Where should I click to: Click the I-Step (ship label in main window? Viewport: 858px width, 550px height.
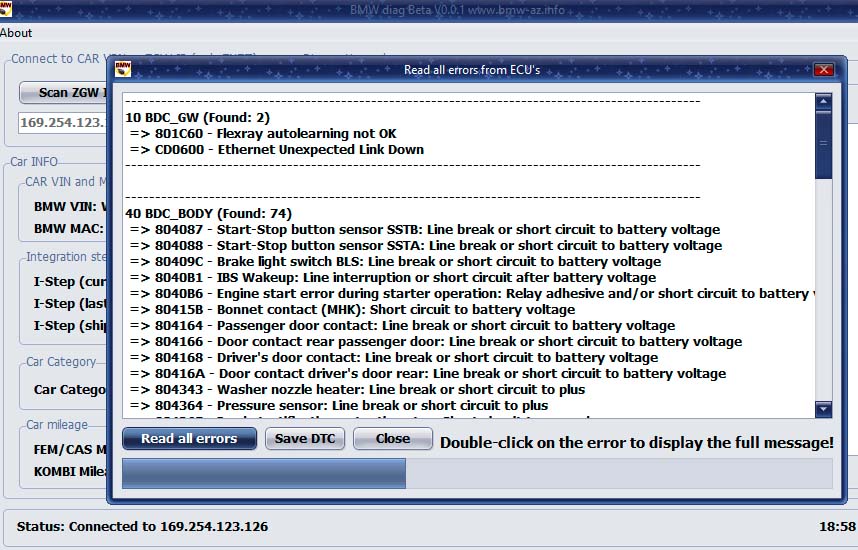pyautogui.click(x=70, y=326)
